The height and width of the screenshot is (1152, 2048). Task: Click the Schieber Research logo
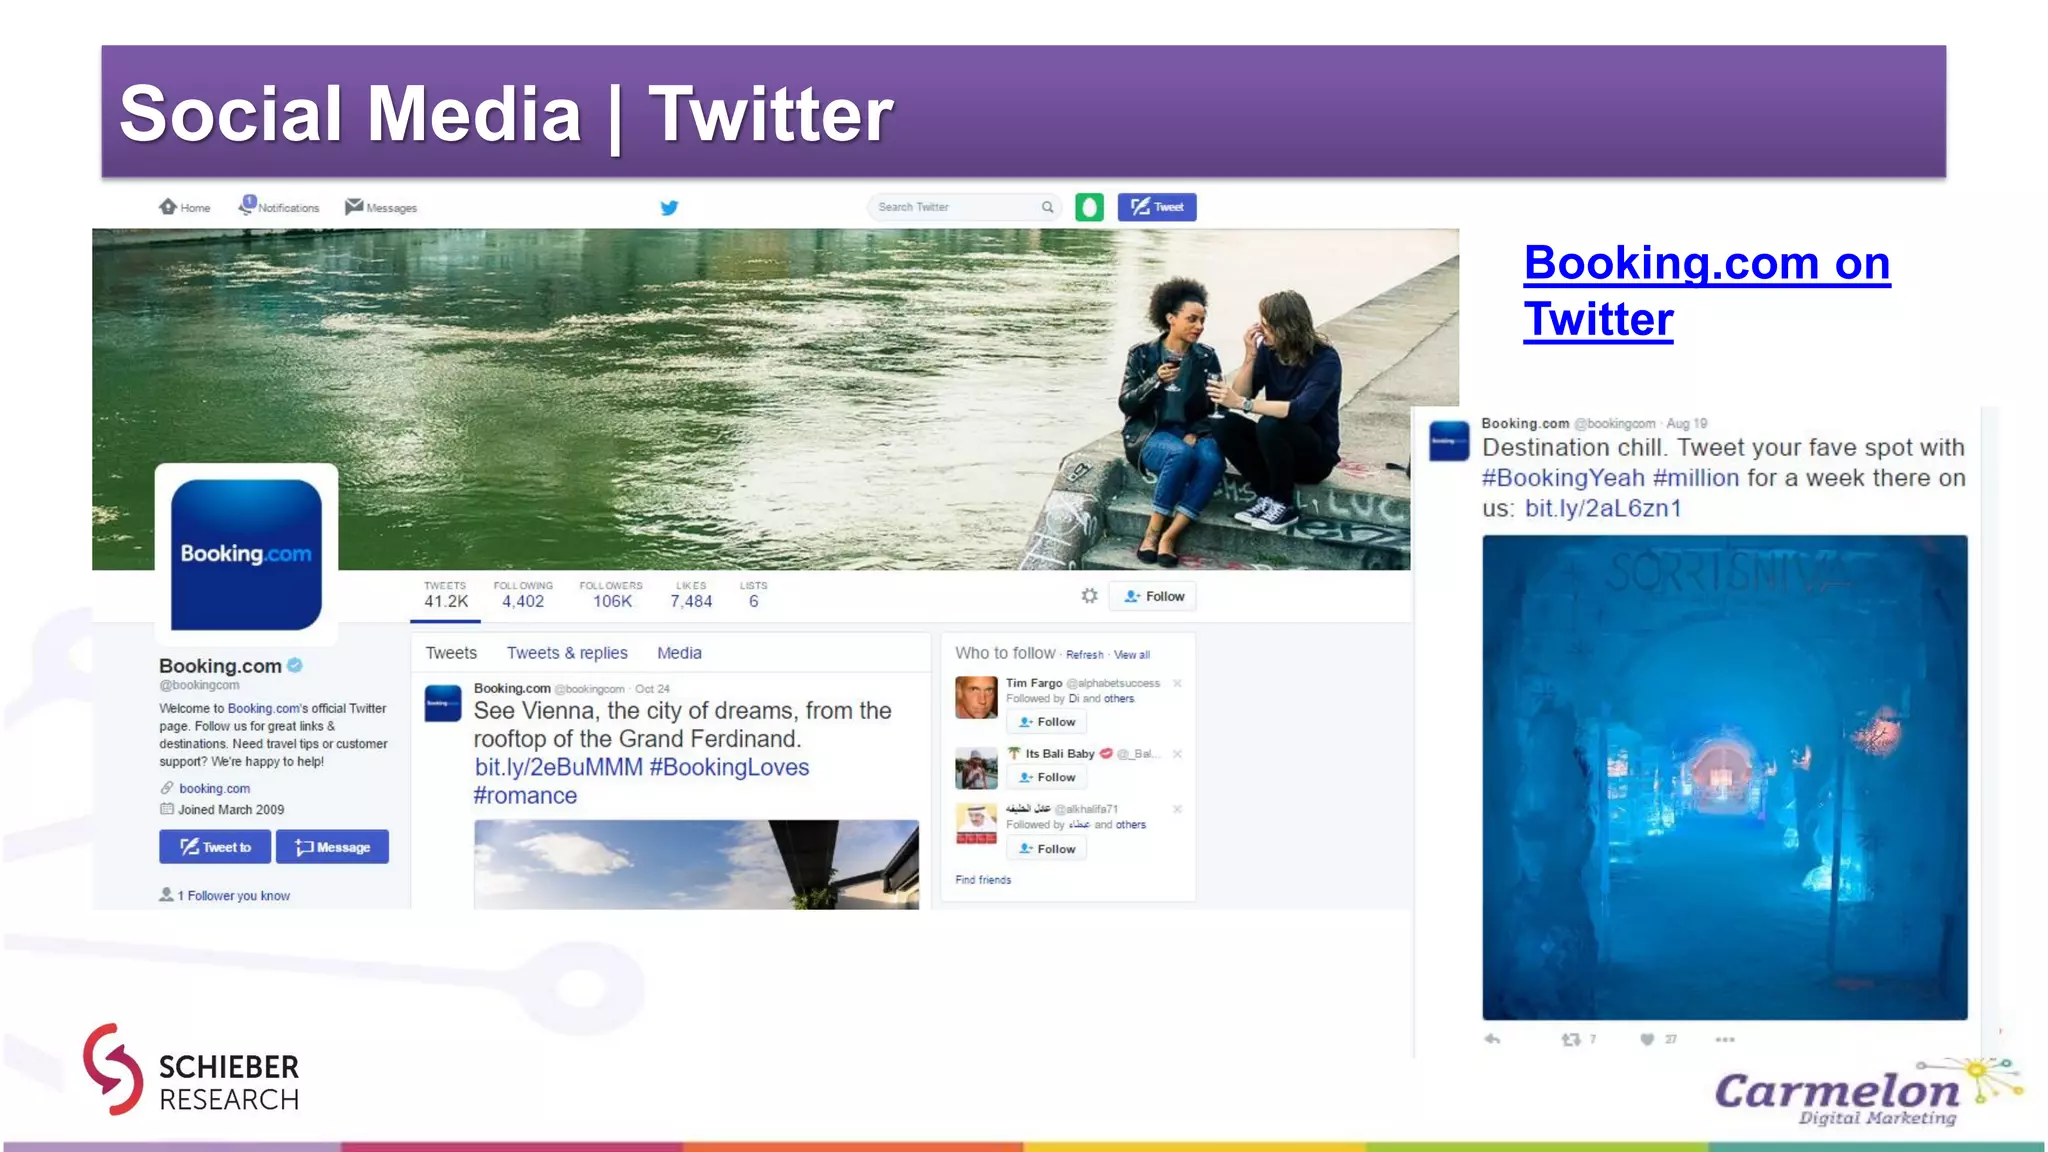[191, 1070]
